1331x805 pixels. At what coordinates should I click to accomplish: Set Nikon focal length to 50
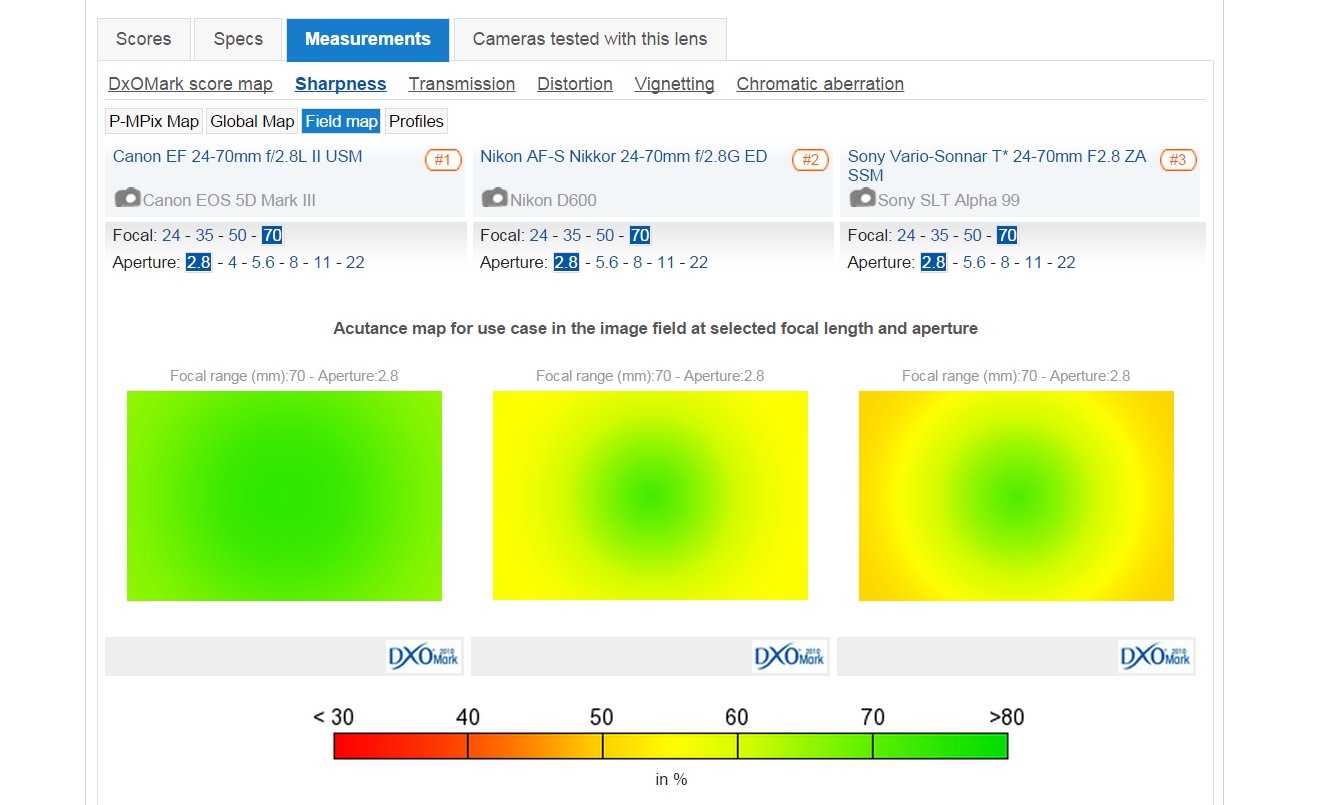coord(605,235)
